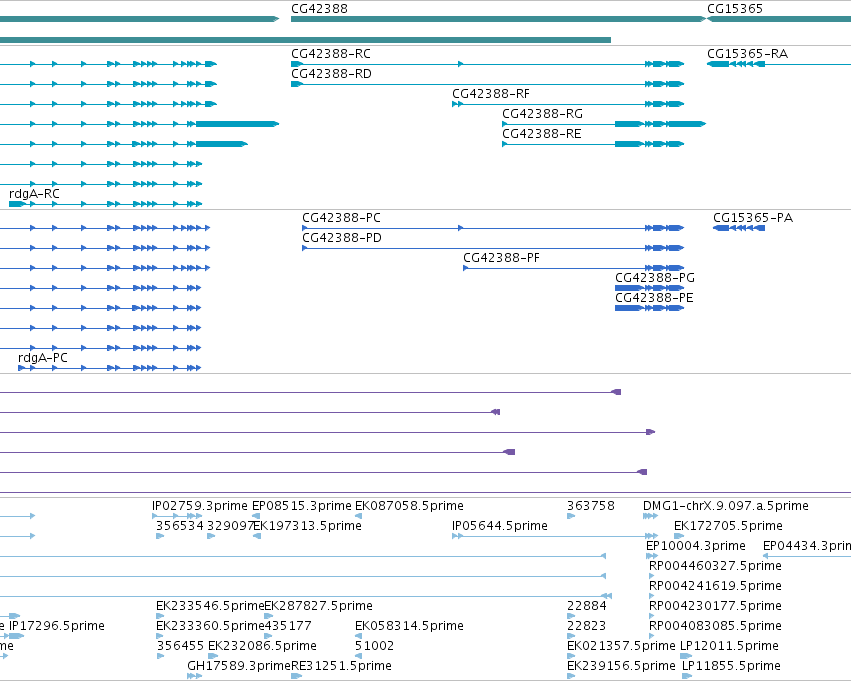Select the rdgA-RC transcript label
The height and width of the screenshot is (681, 851).
(34, 194)
